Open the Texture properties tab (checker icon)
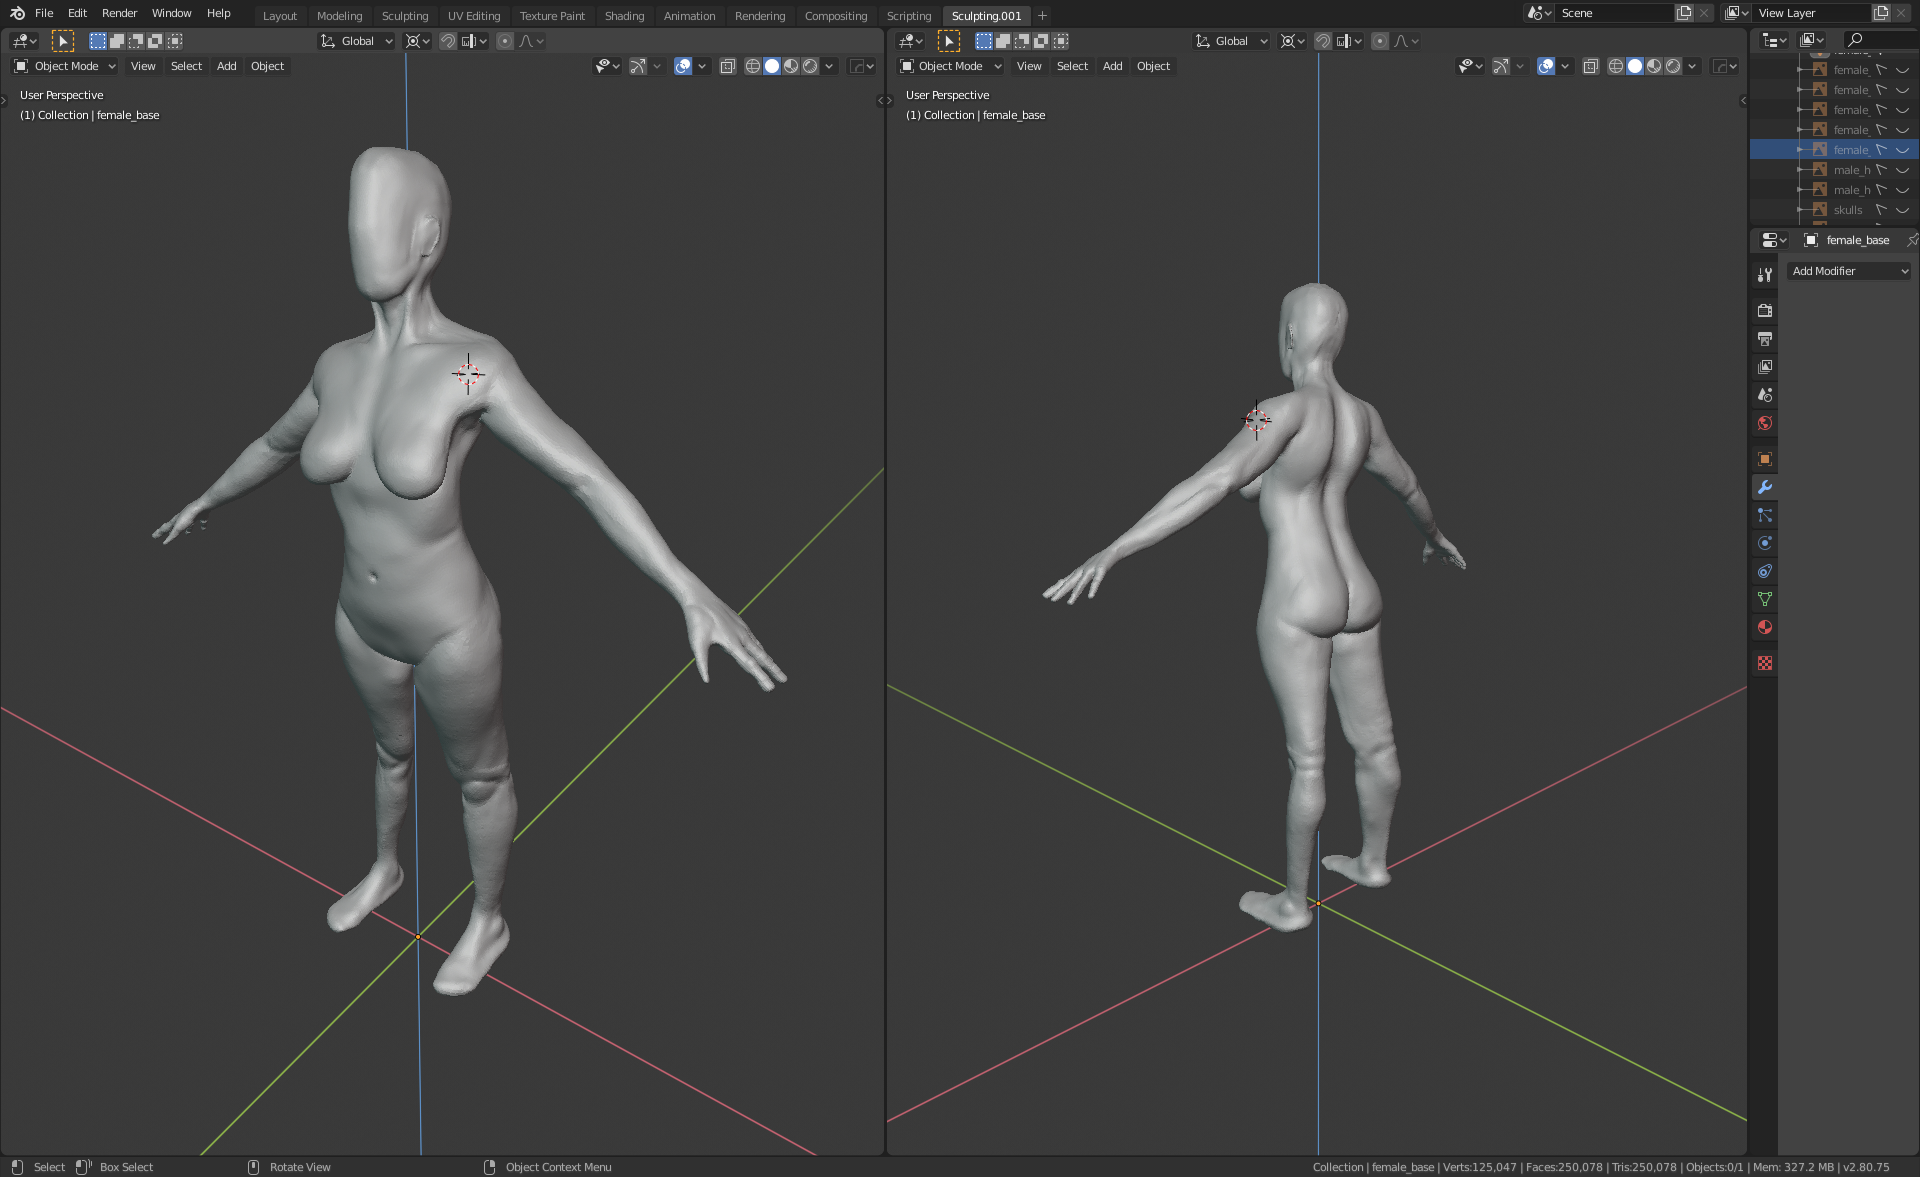The height and width of the screenshot is (1177, 1920). tap(1765, 663)
